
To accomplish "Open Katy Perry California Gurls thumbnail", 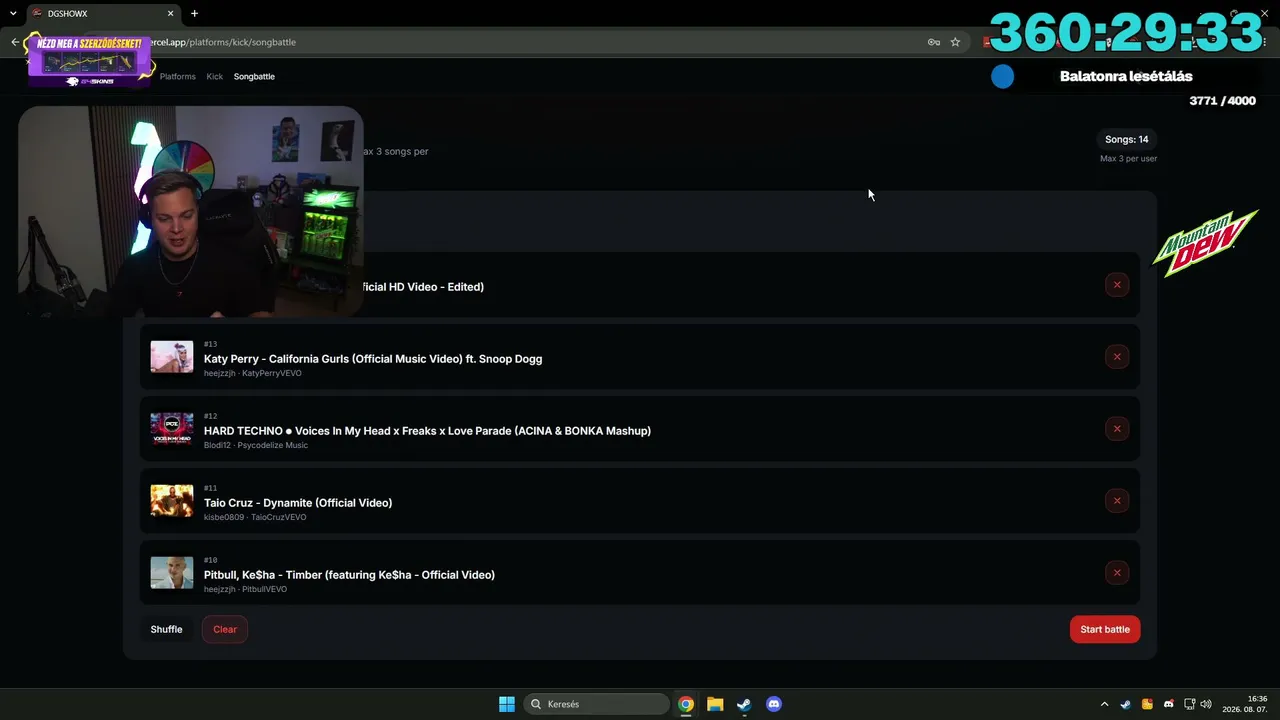I will pyautogui.click(x=172, y=357).
